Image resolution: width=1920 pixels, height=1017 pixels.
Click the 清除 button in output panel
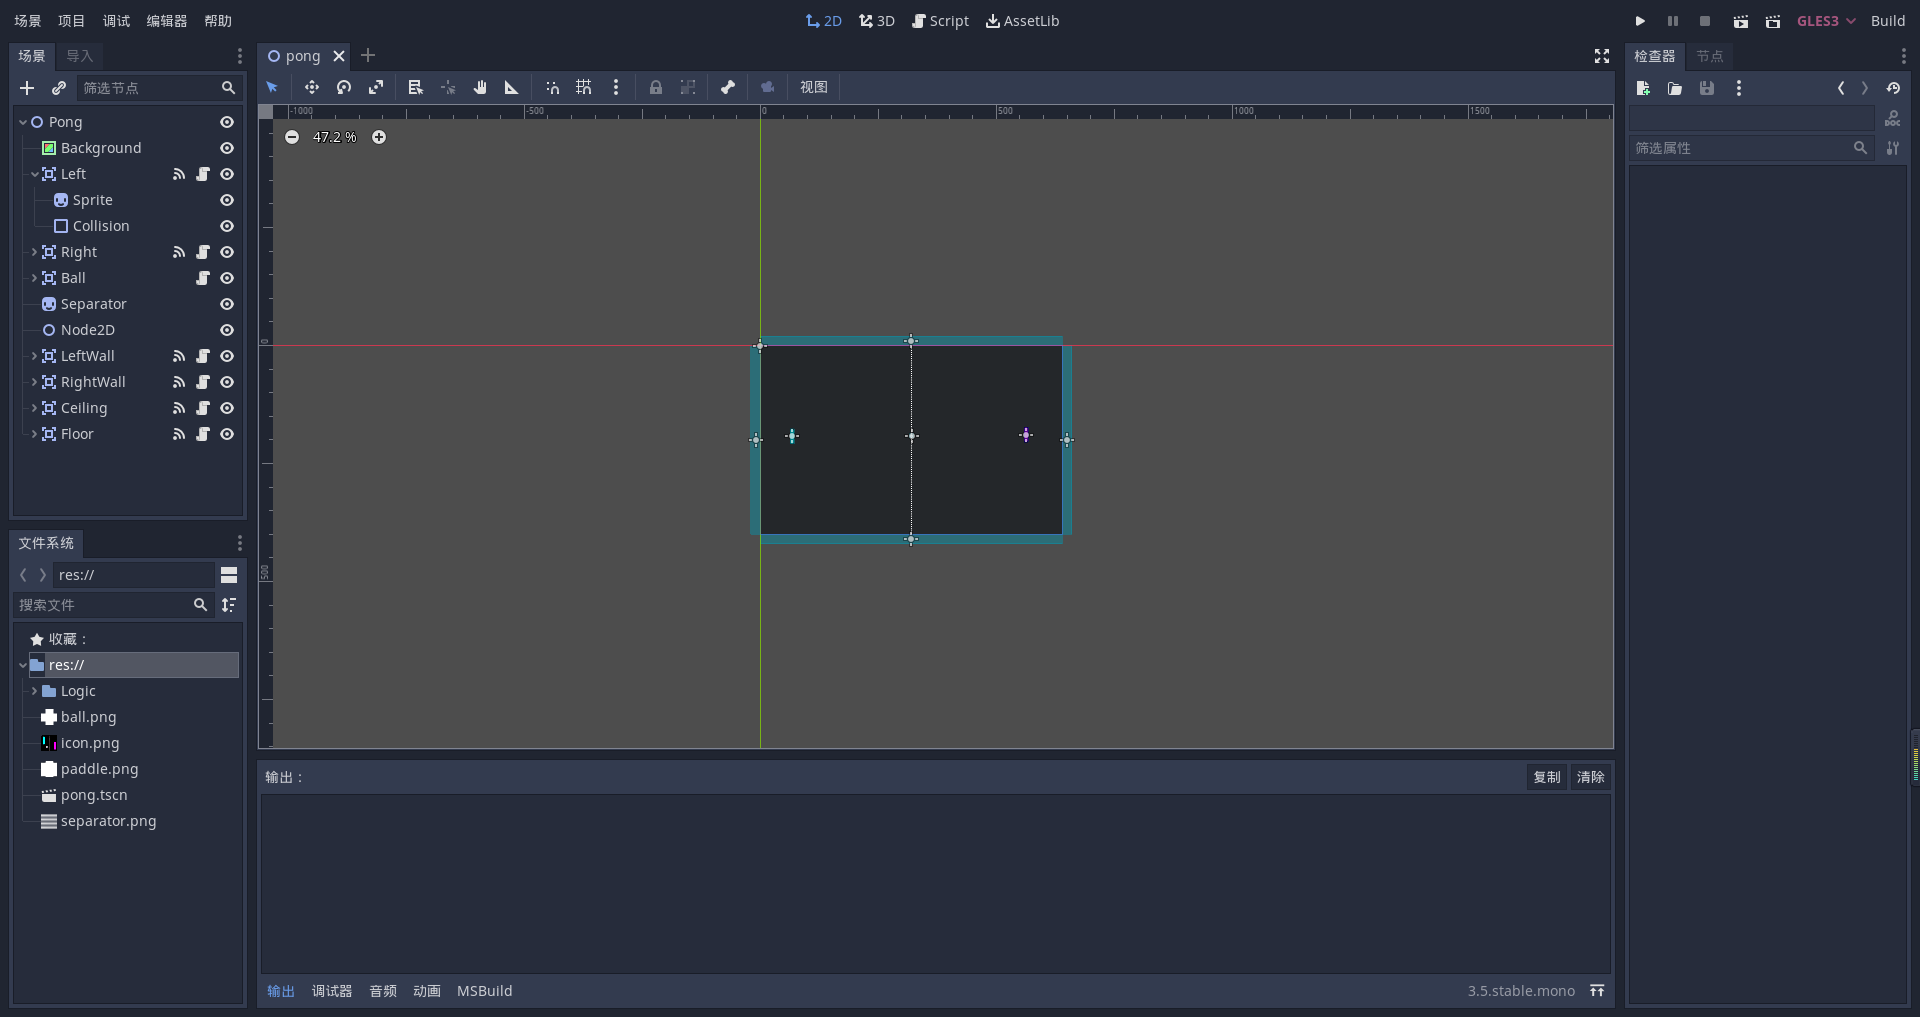pyautogui.click(x=1590, y=777)
